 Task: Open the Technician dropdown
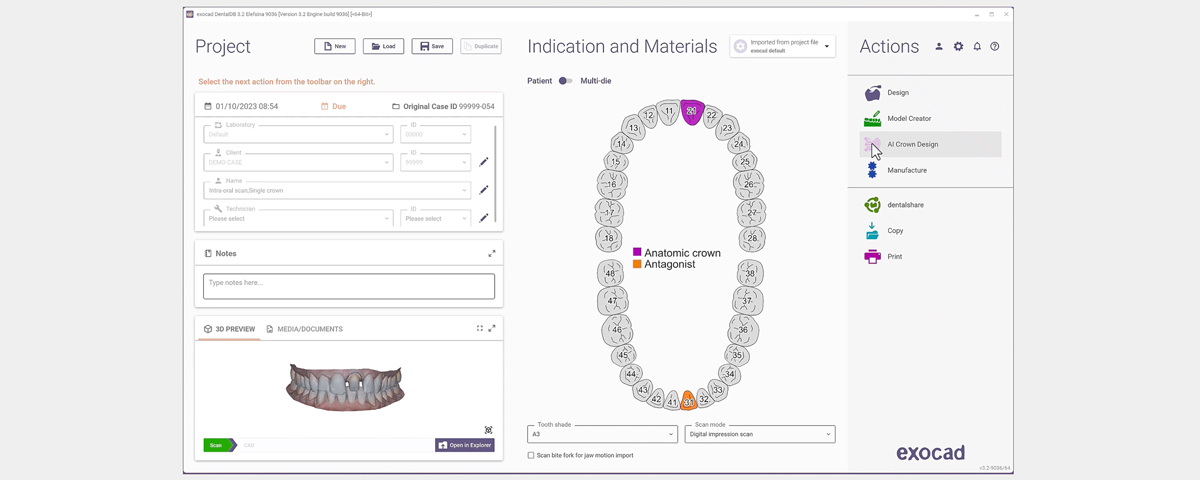[x=298, y=218]
